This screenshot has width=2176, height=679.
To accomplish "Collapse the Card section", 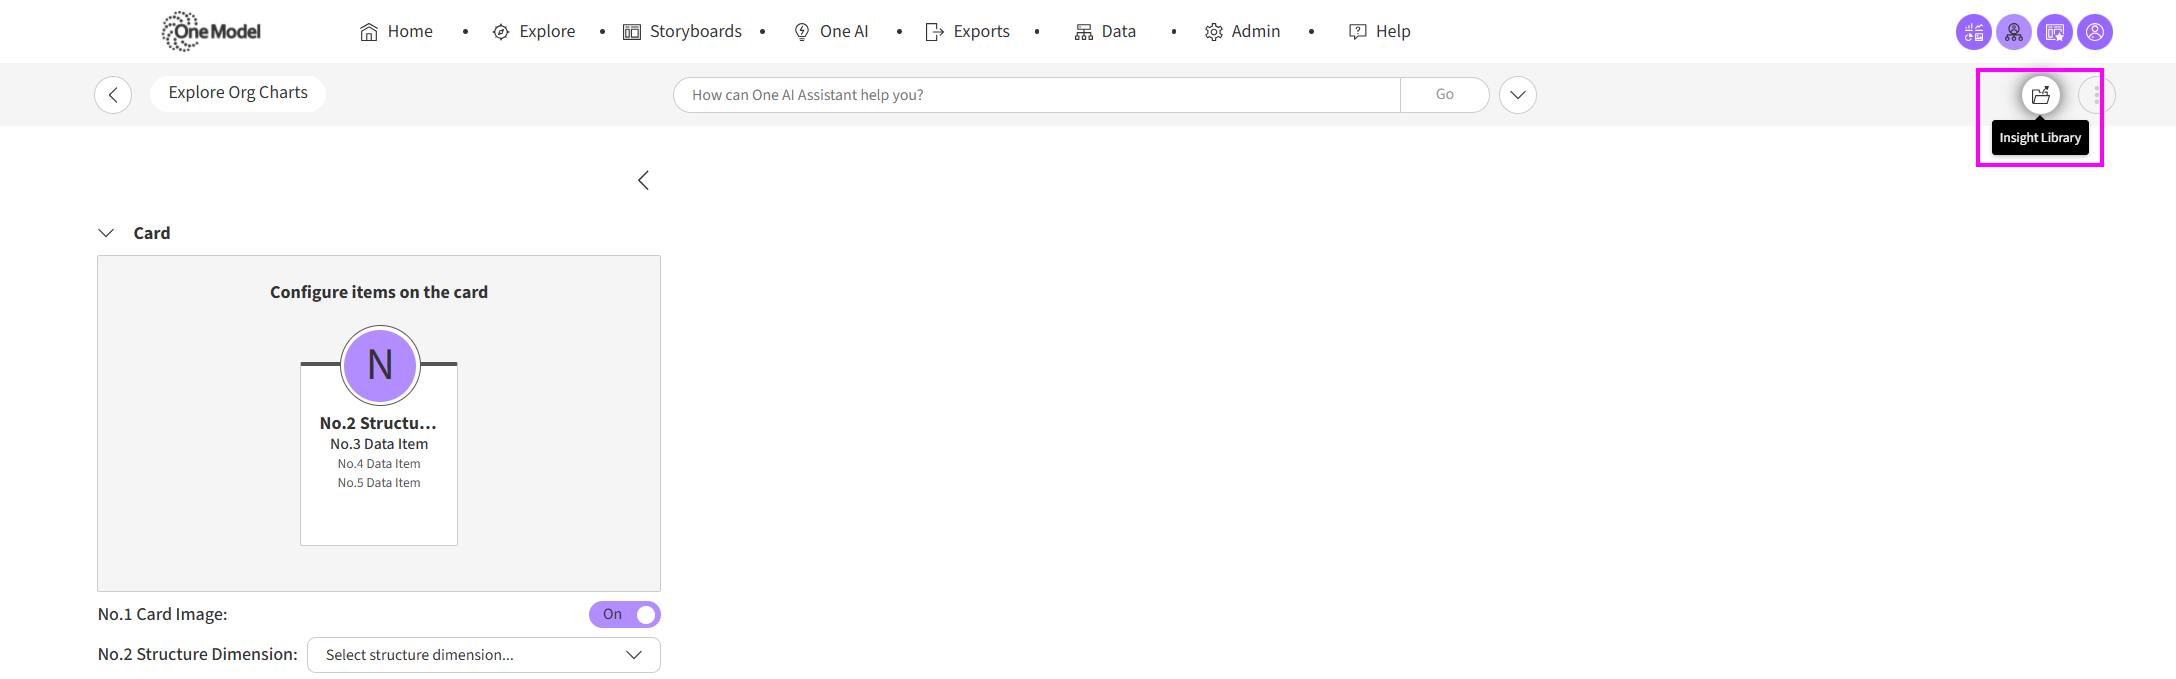I will tap(106, 233).
